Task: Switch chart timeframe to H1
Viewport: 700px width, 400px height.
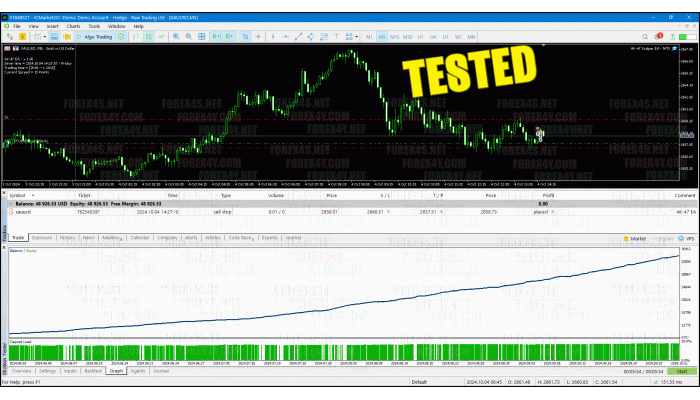Action: click(x=418, y=37)
